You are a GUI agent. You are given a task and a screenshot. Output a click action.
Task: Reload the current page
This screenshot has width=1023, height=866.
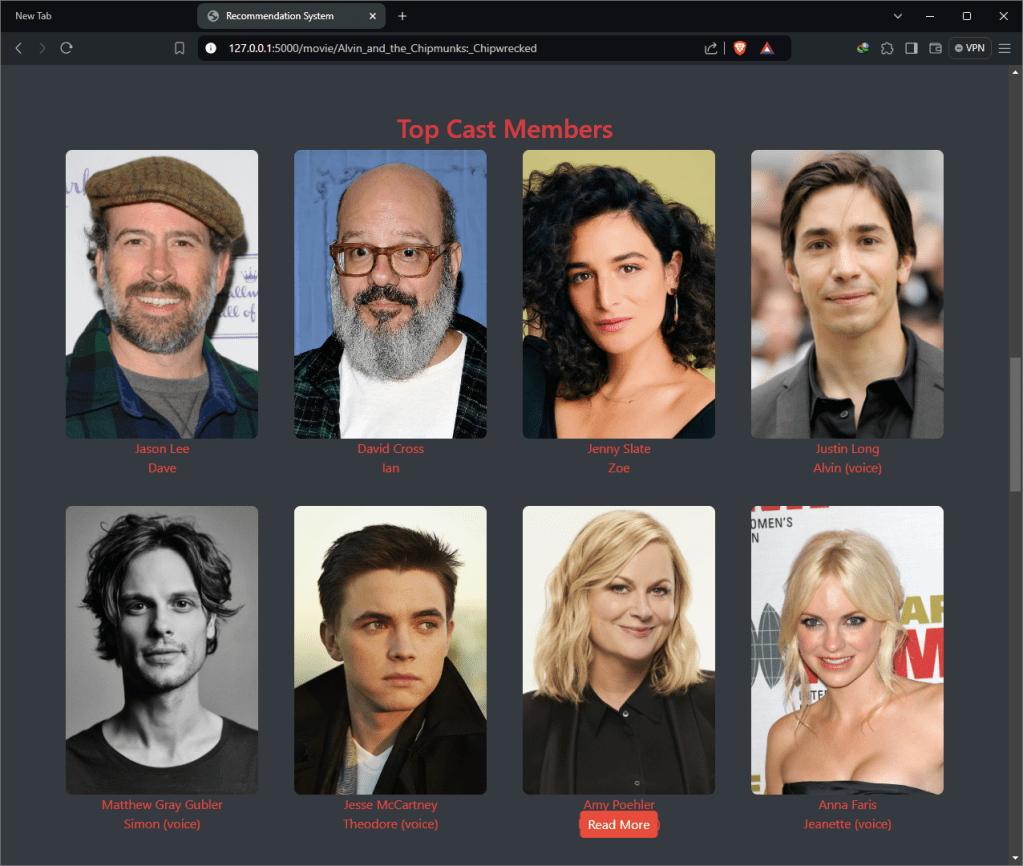(x=66, y=48)
